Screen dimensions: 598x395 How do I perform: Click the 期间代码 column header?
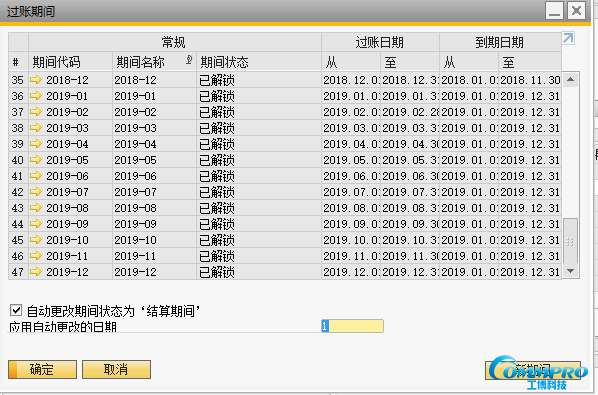[x=70, y=62]
